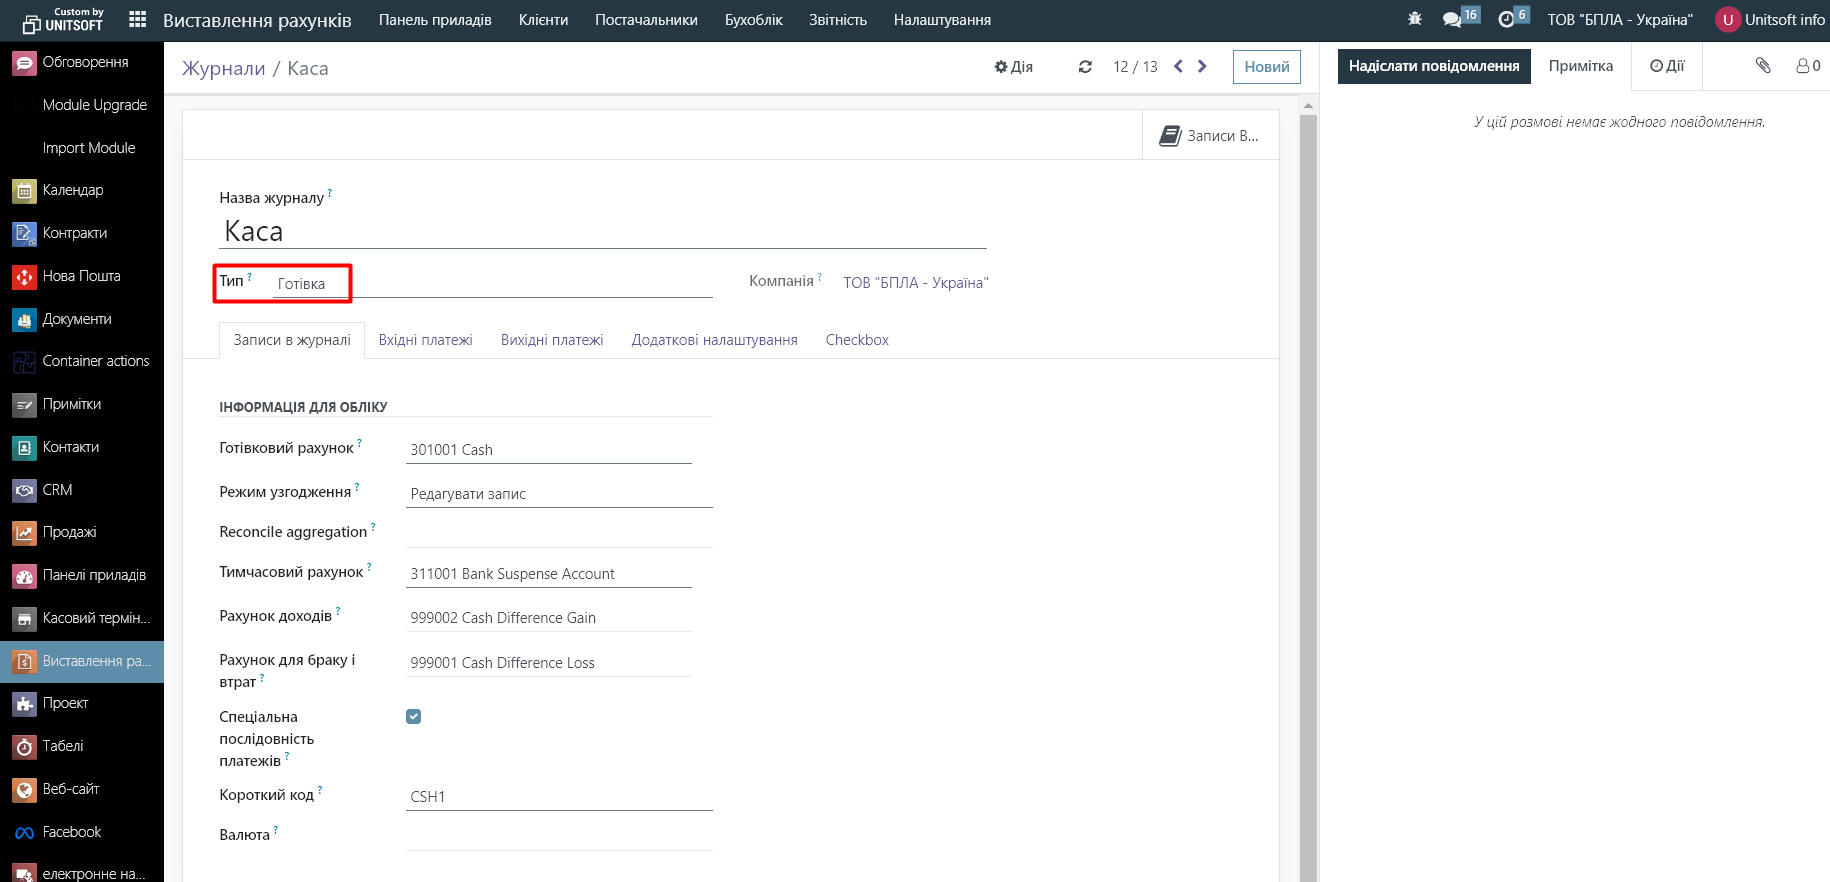The height and width of the screenshot is (882, 1830).
Task: Go to next record arrow
Action: coord(1202,66)
